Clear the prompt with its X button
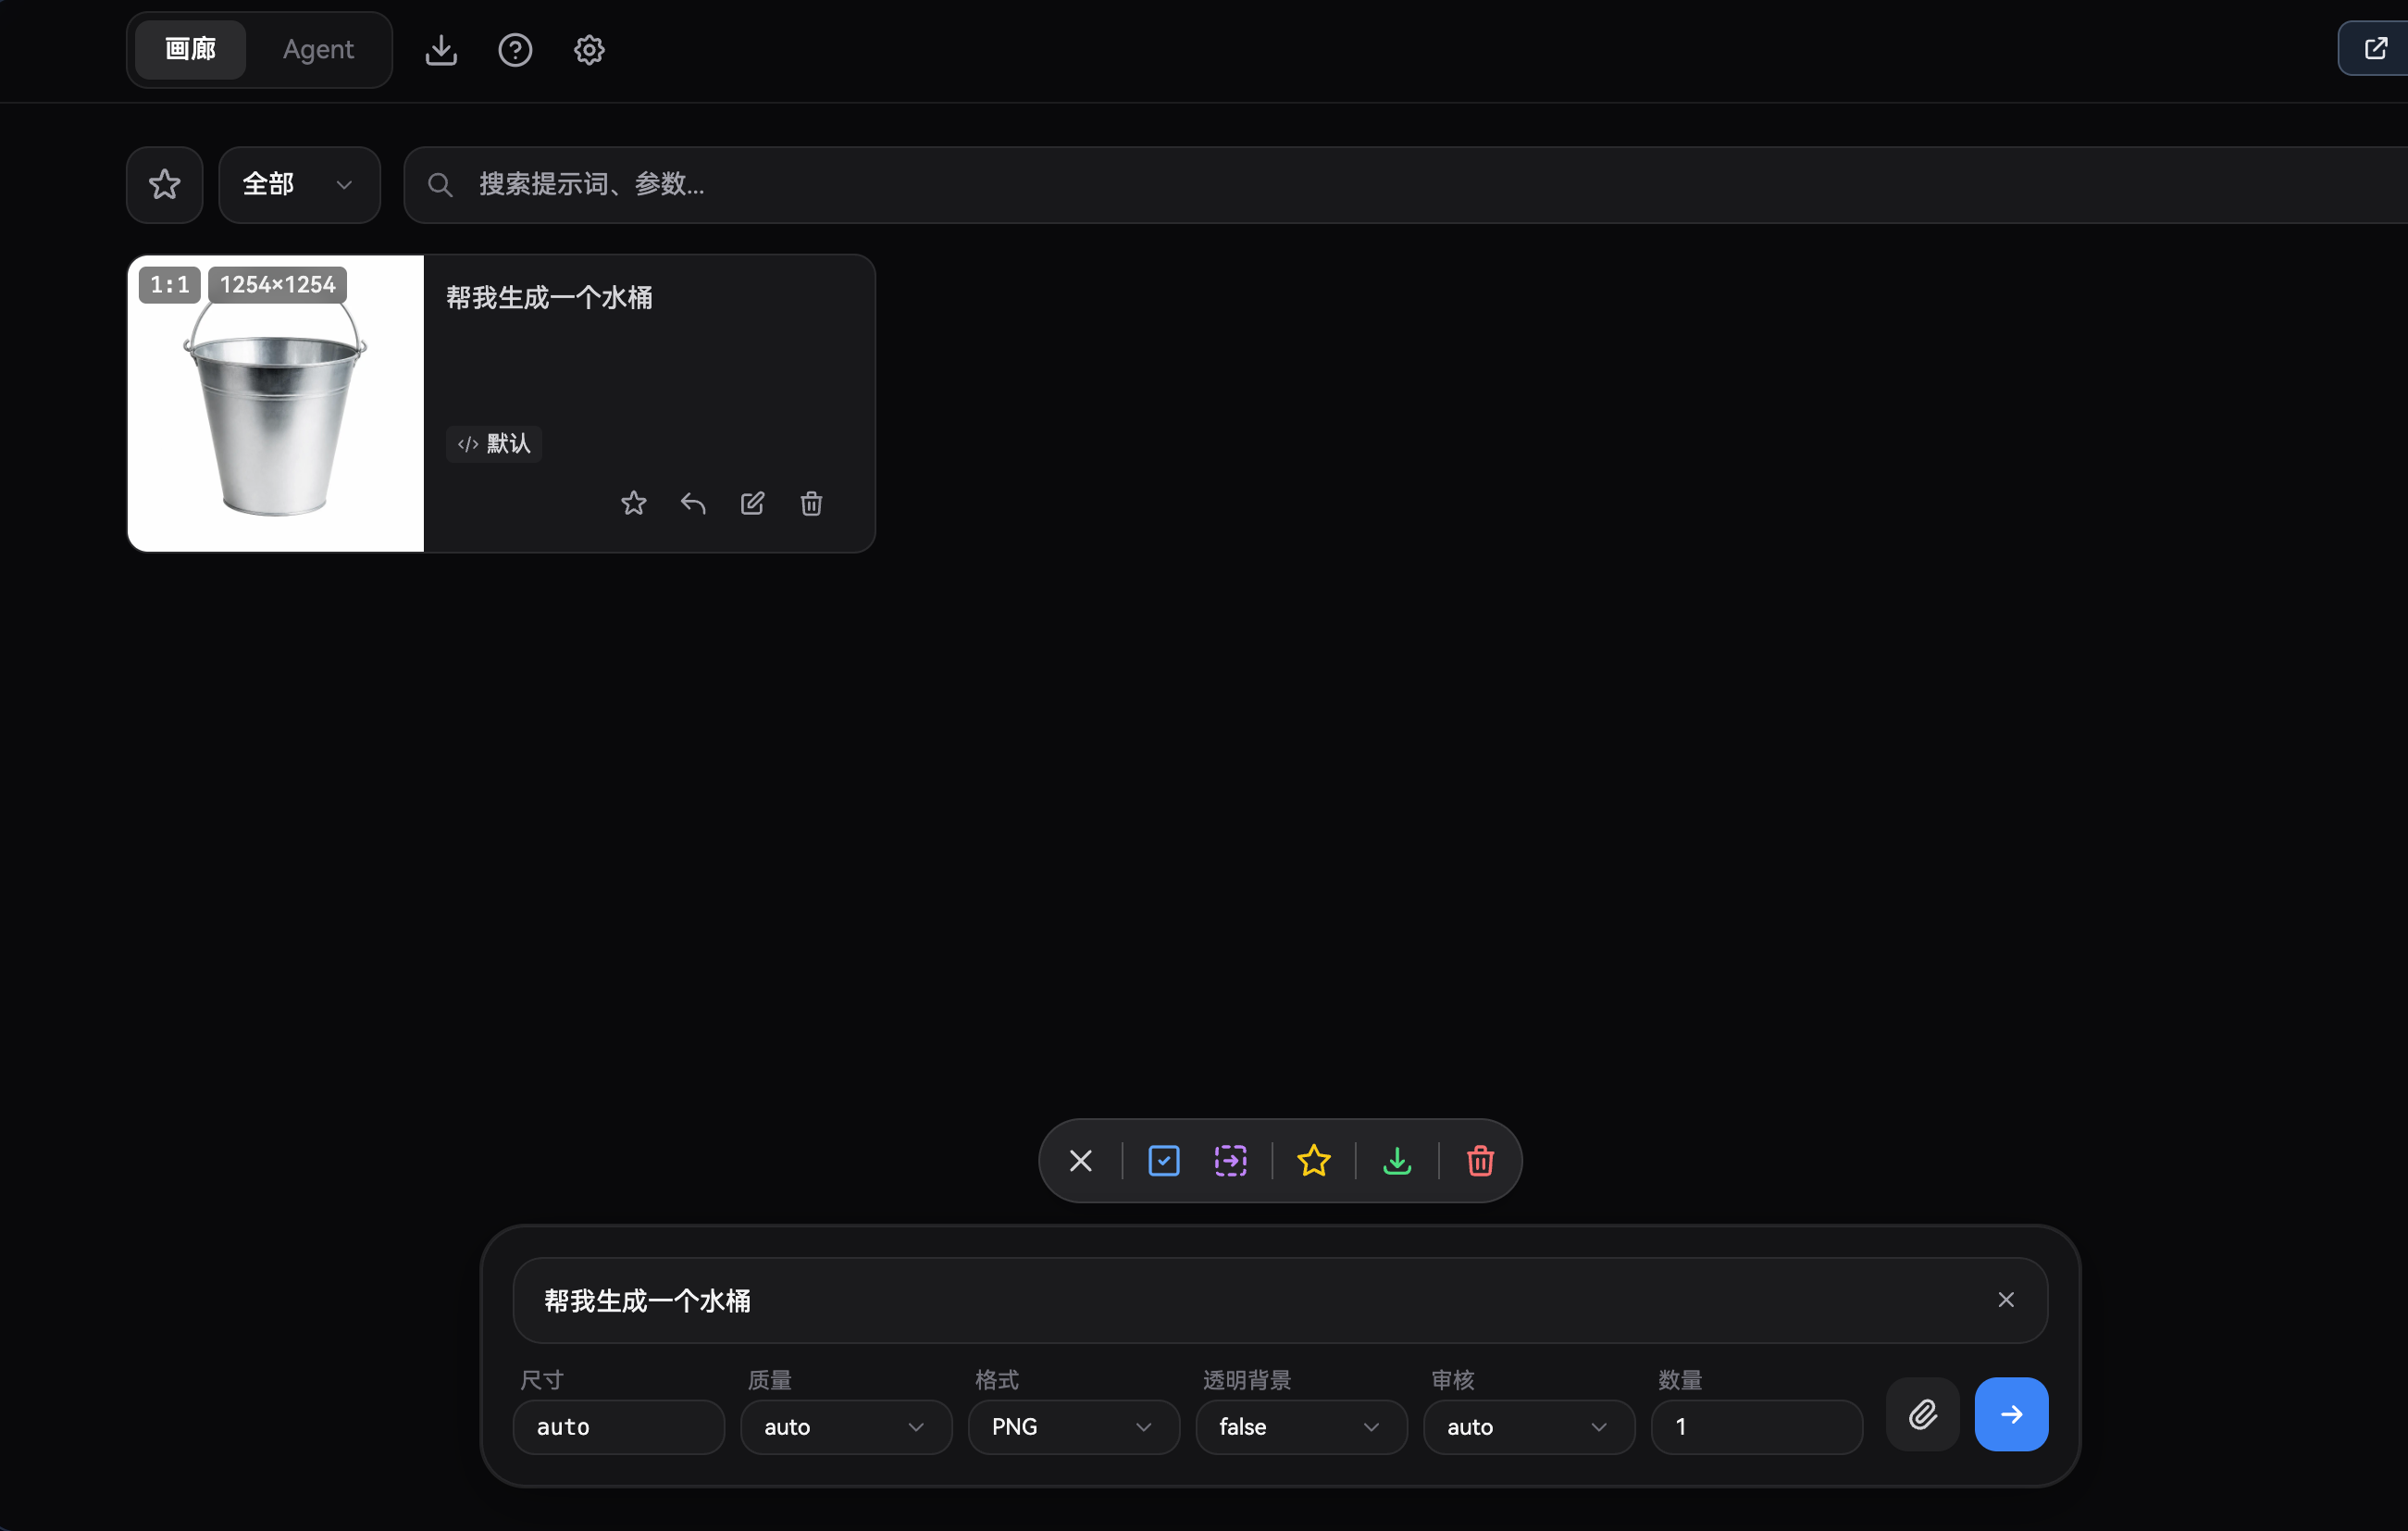Viewport: 2408px width, 1531px height. click(x=2006, y=1300)
